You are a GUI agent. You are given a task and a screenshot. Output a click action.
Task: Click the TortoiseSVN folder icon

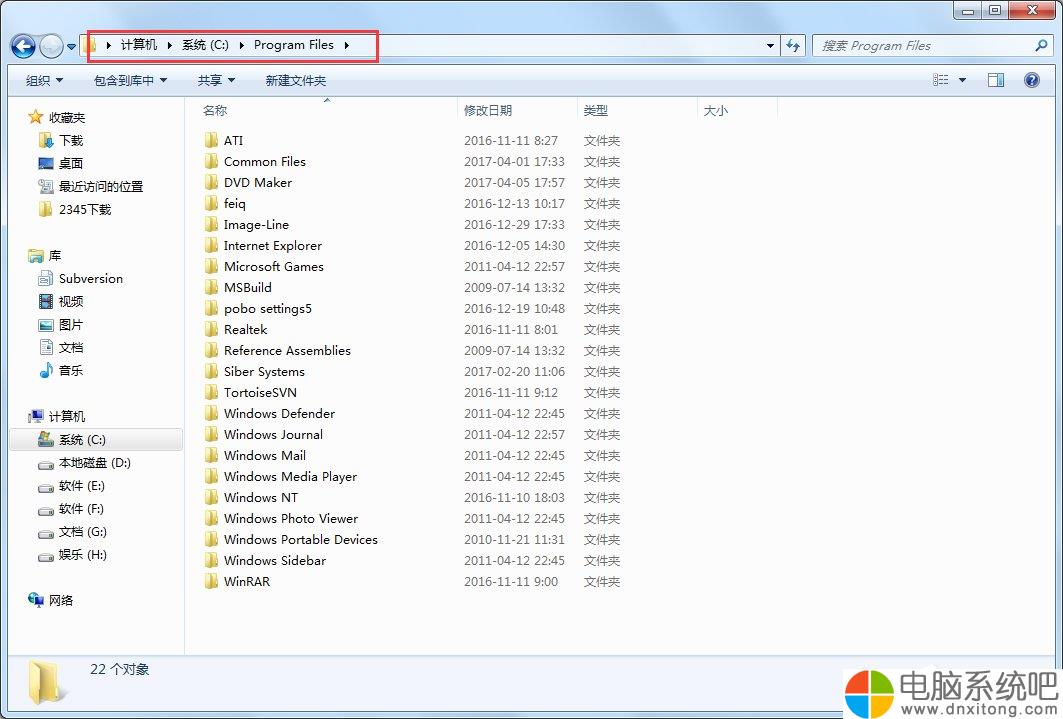tap(212, 392)
